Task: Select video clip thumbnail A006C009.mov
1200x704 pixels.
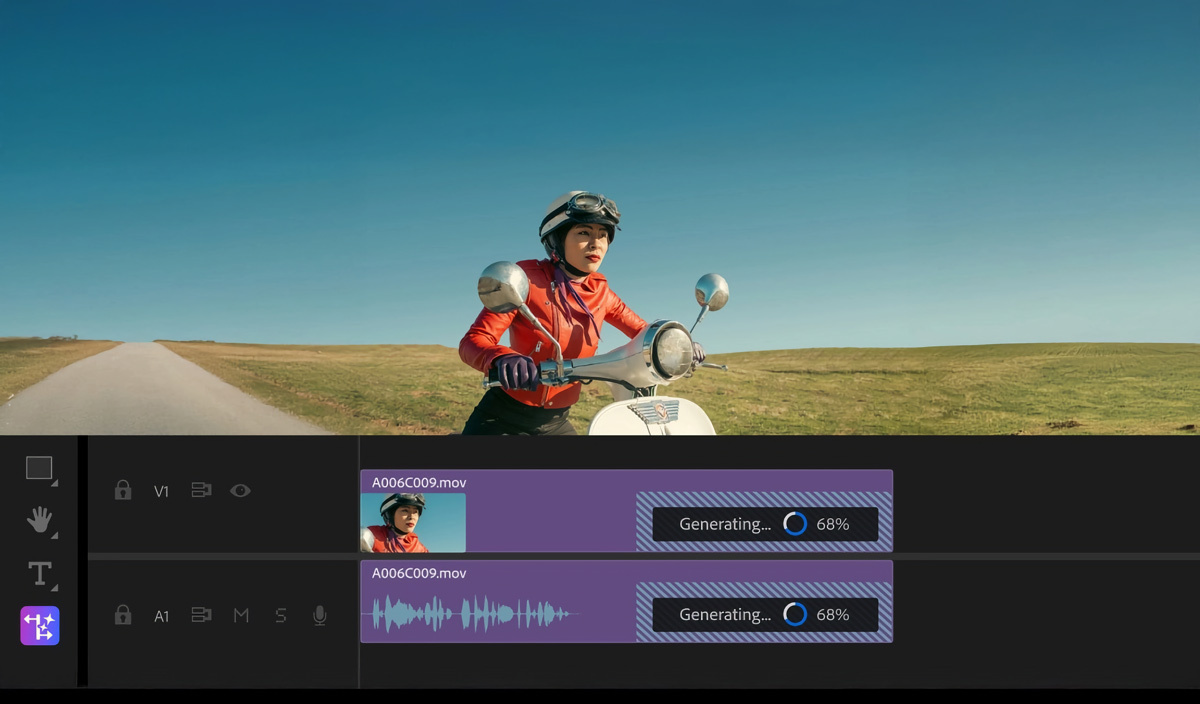Action: tap(413, 522)
